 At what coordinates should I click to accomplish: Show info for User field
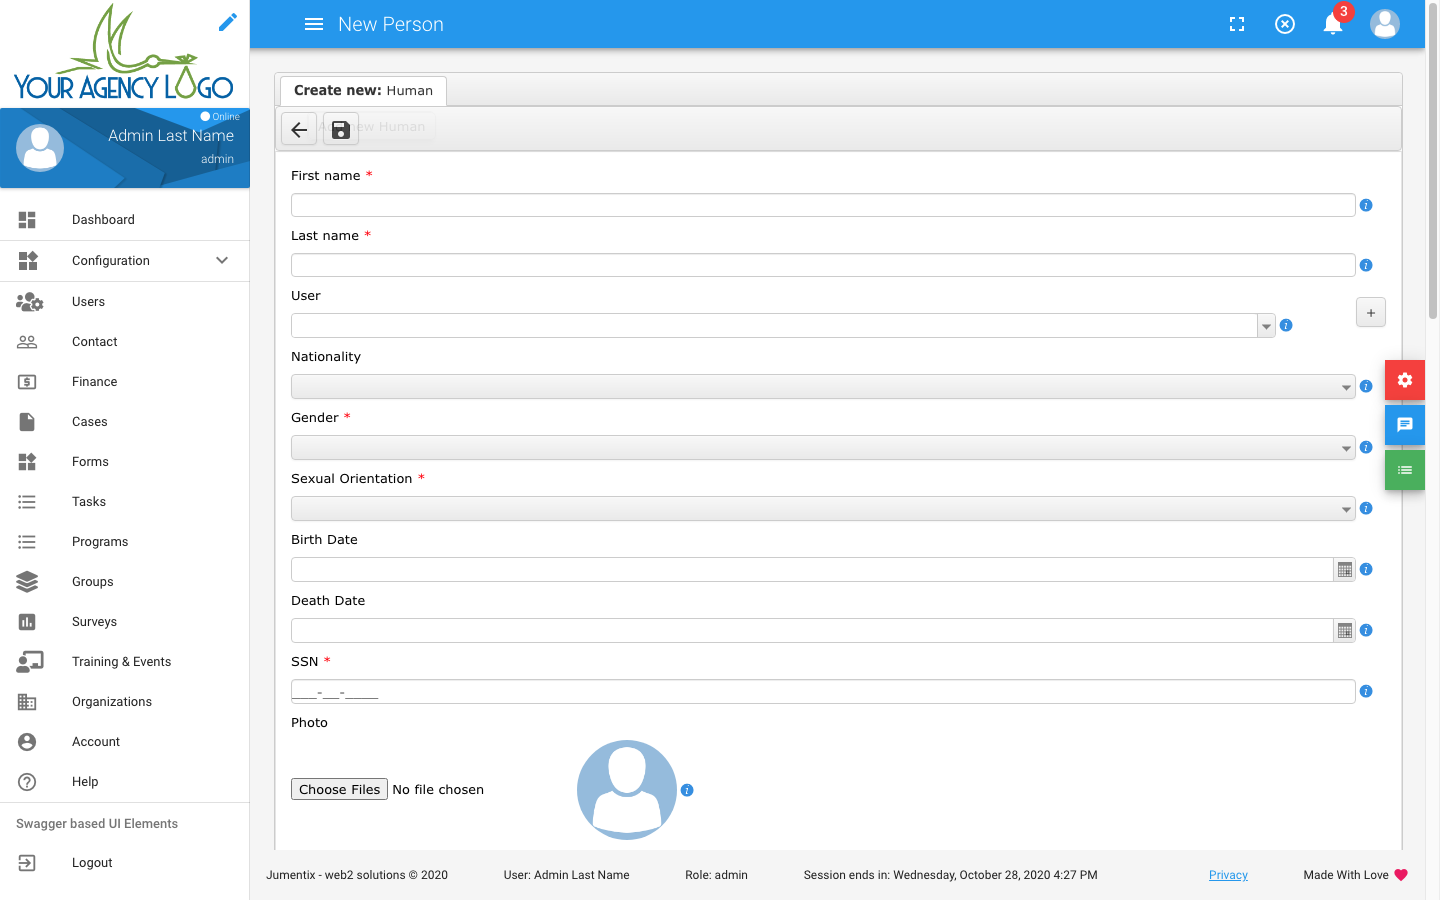tap(1286, 325)
